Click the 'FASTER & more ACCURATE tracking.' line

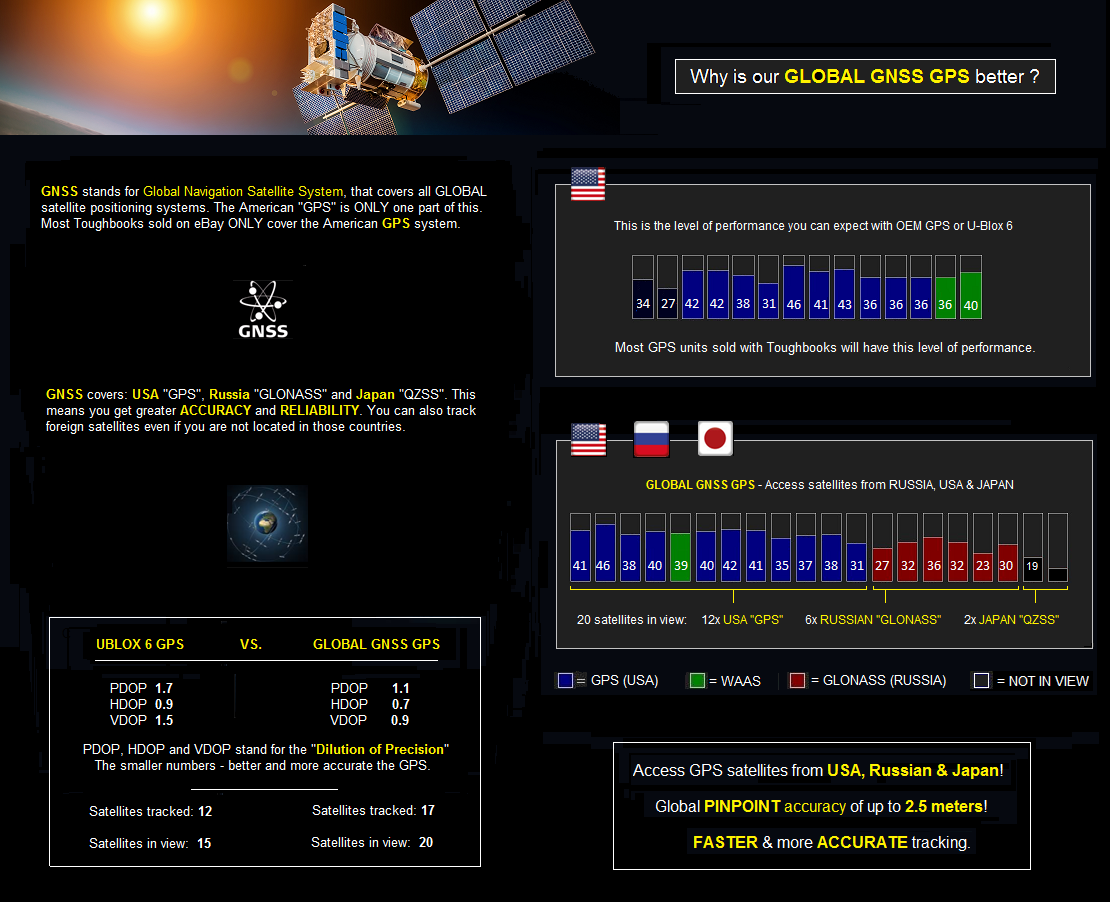click(x=831, y=843)
